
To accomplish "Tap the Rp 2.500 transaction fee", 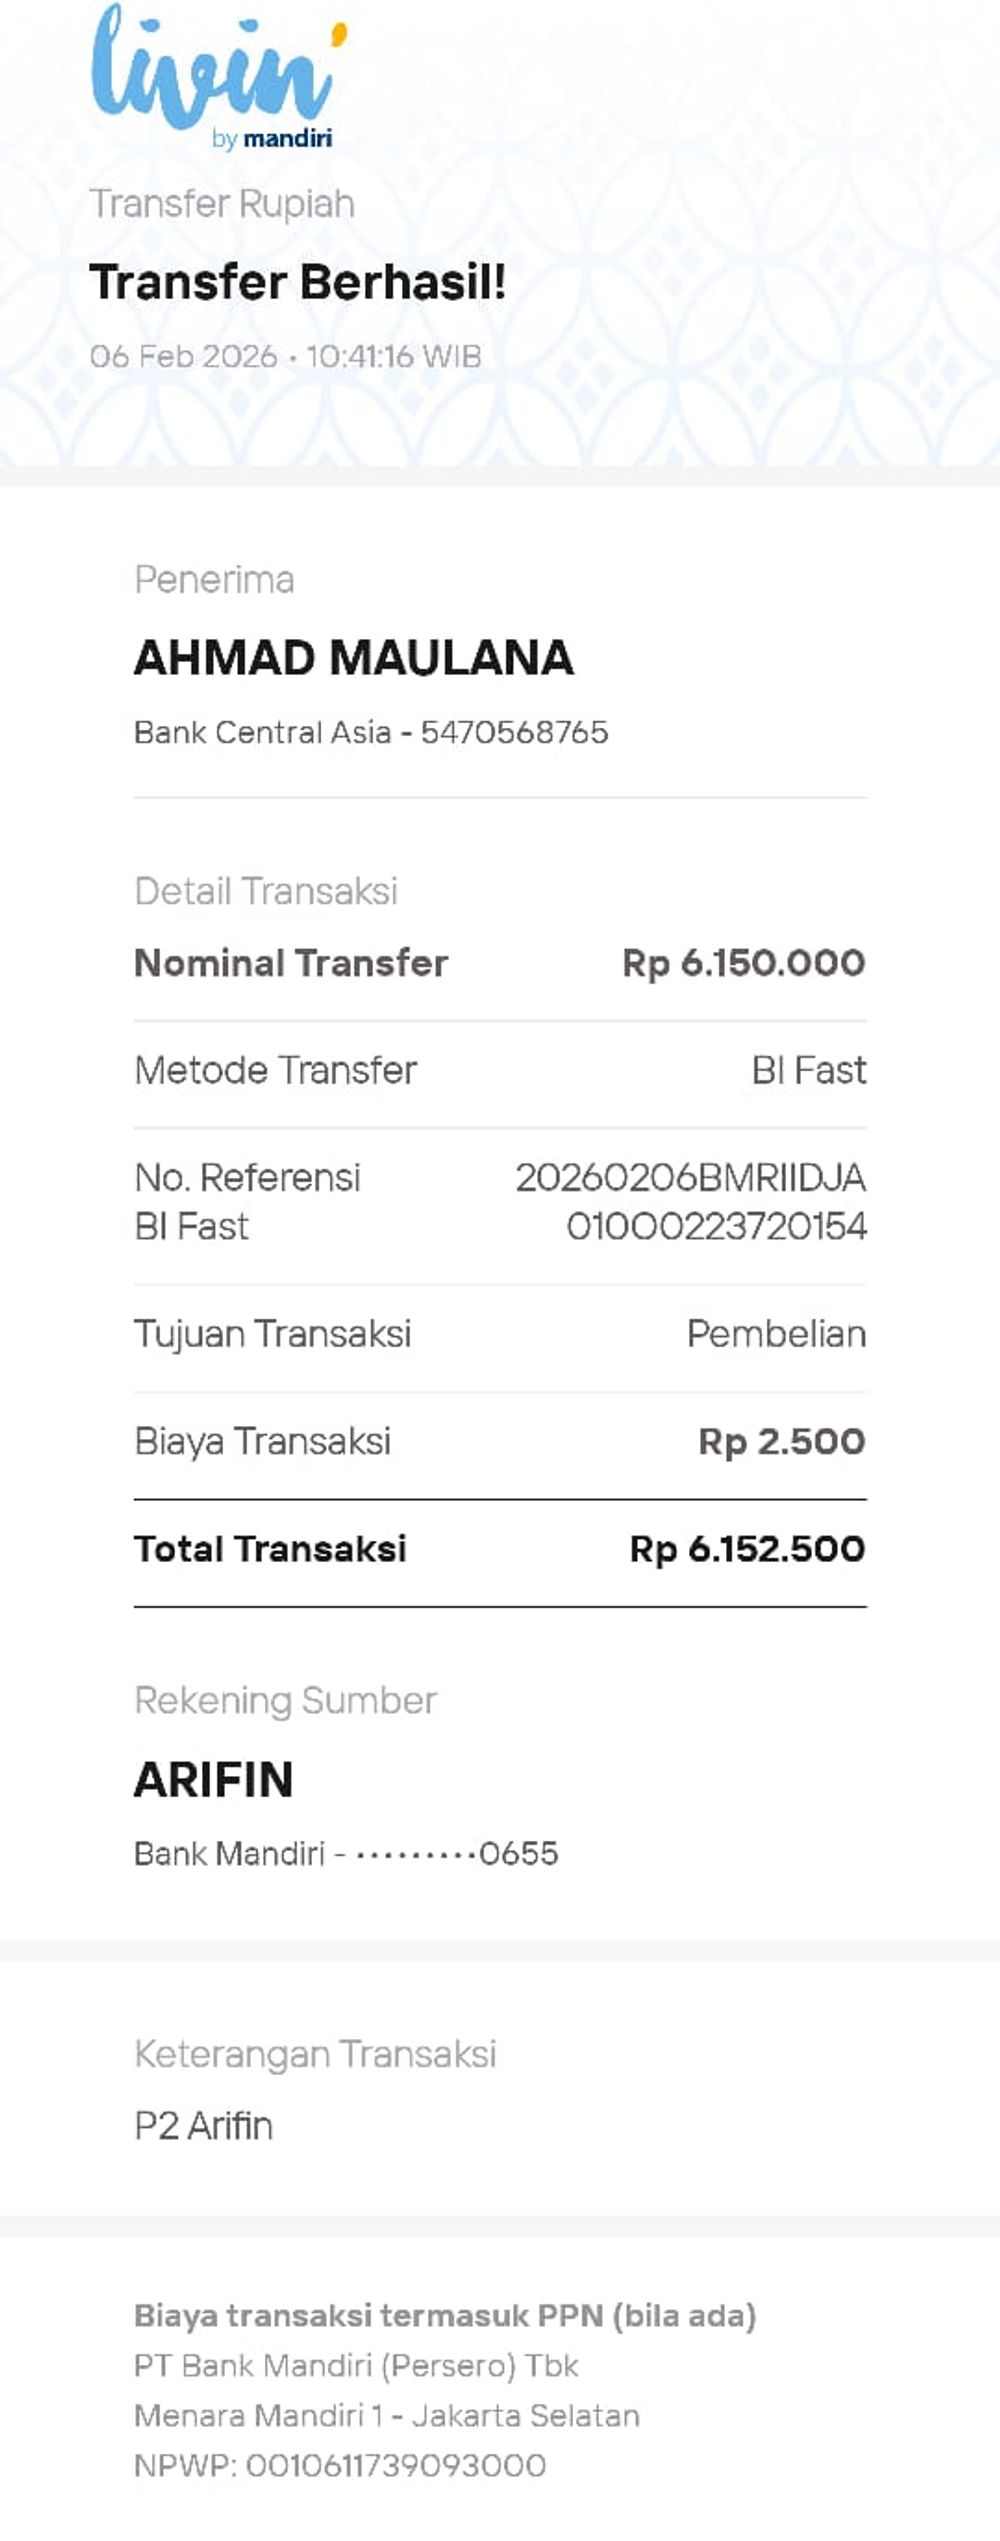I will [781, 1441].
